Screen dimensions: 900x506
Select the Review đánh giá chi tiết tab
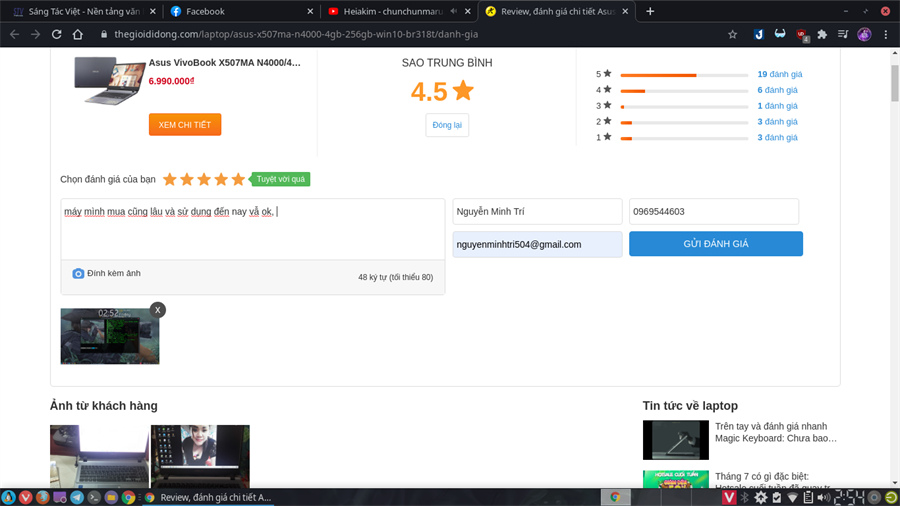pos(557,11)
